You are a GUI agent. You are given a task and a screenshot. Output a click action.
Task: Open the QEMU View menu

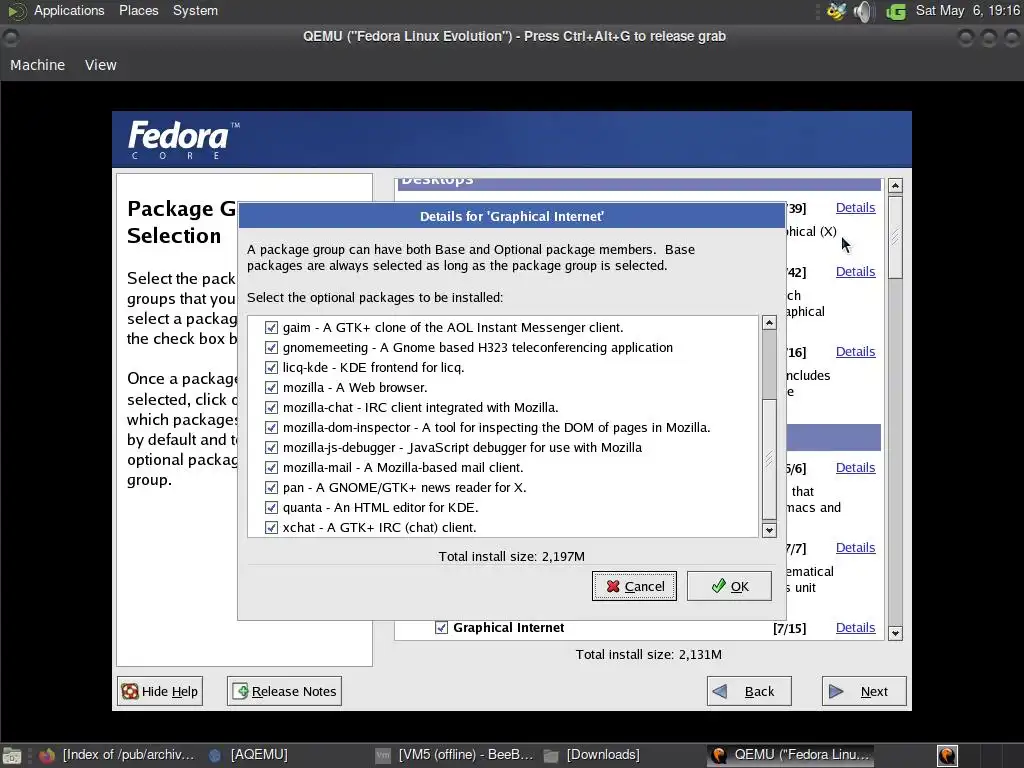(x=101, y=65)
